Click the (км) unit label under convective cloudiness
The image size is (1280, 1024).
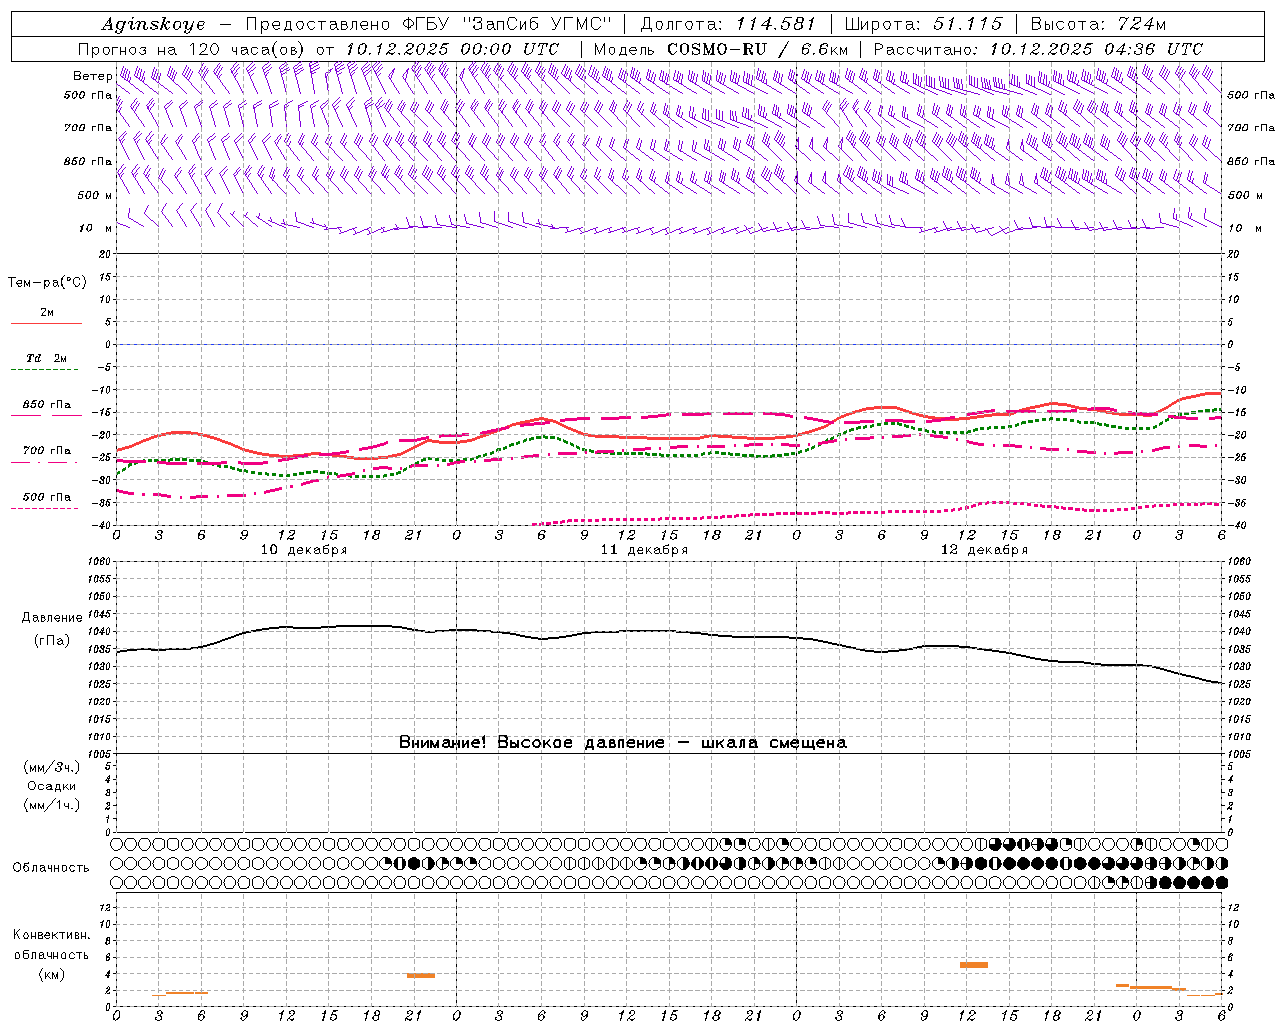click(51, 974)
